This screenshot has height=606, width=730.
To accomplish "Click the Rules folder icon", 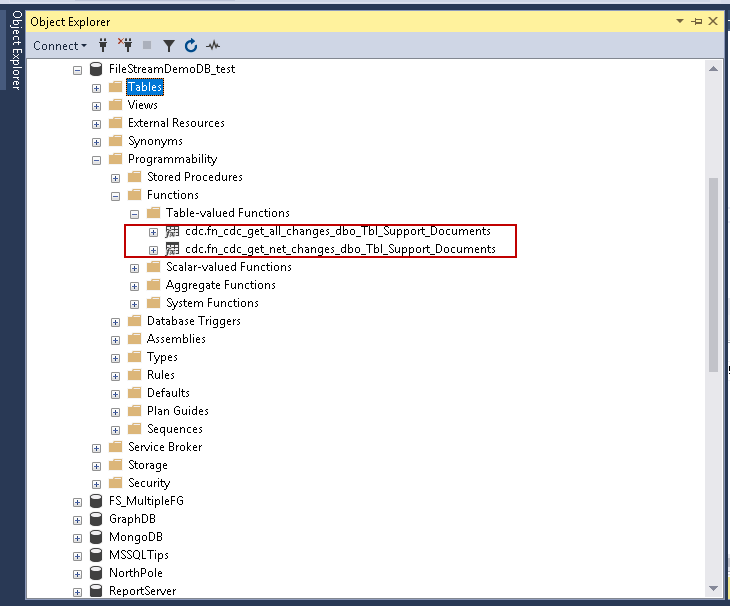I will click(135, 375).
